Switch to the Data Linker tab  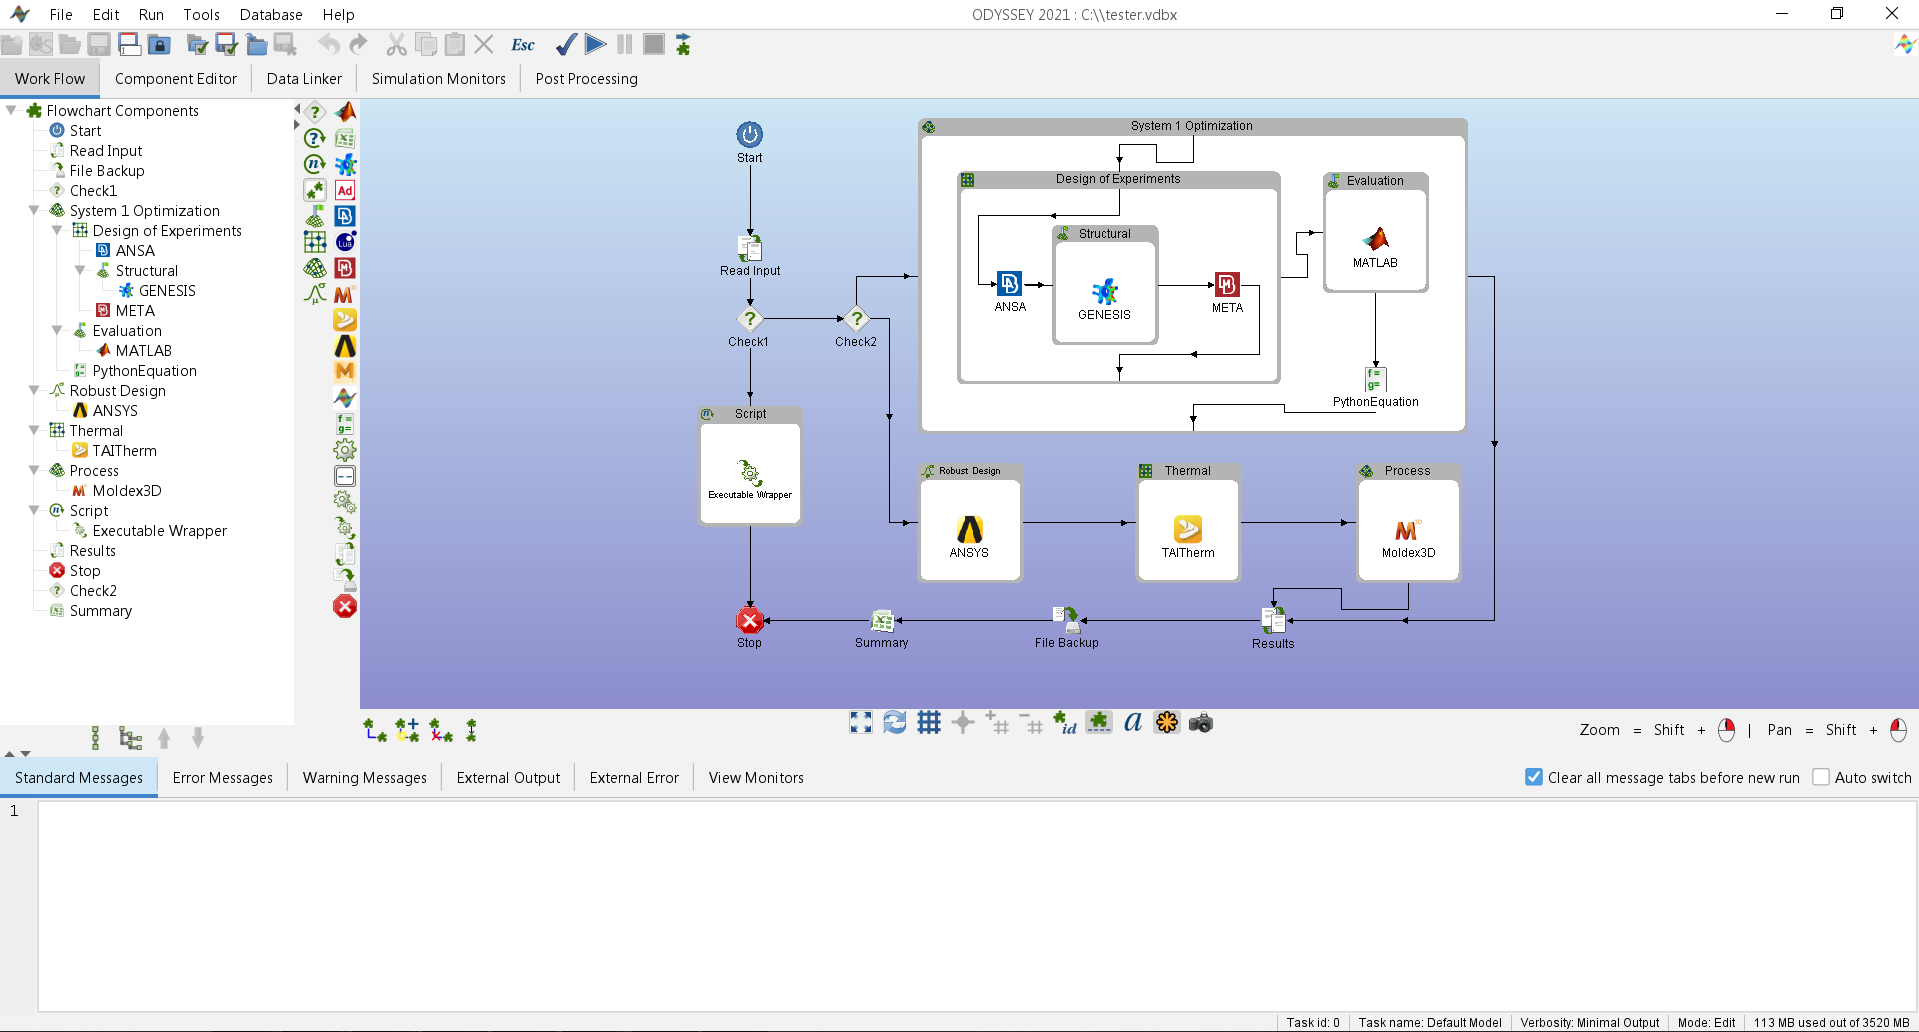pyautogui.click(x=304, y=79)
